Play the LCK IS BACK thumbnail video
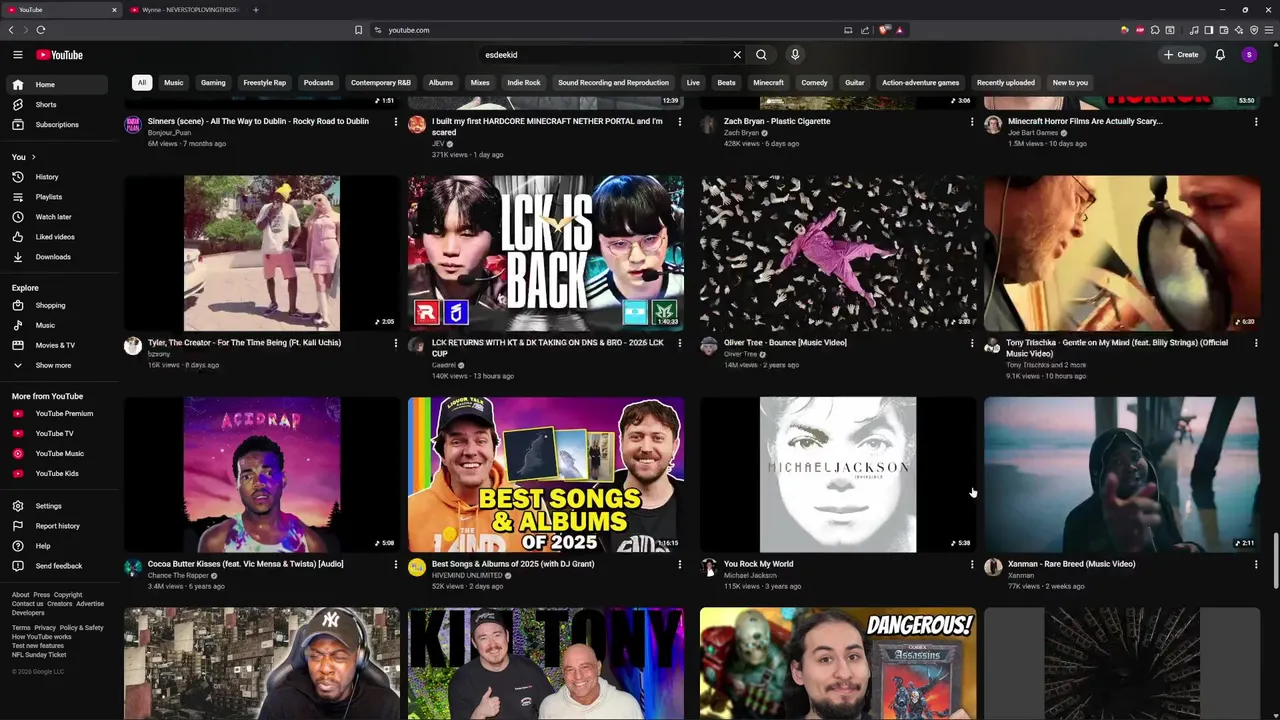1280x720 pixels. coord(546,253)
